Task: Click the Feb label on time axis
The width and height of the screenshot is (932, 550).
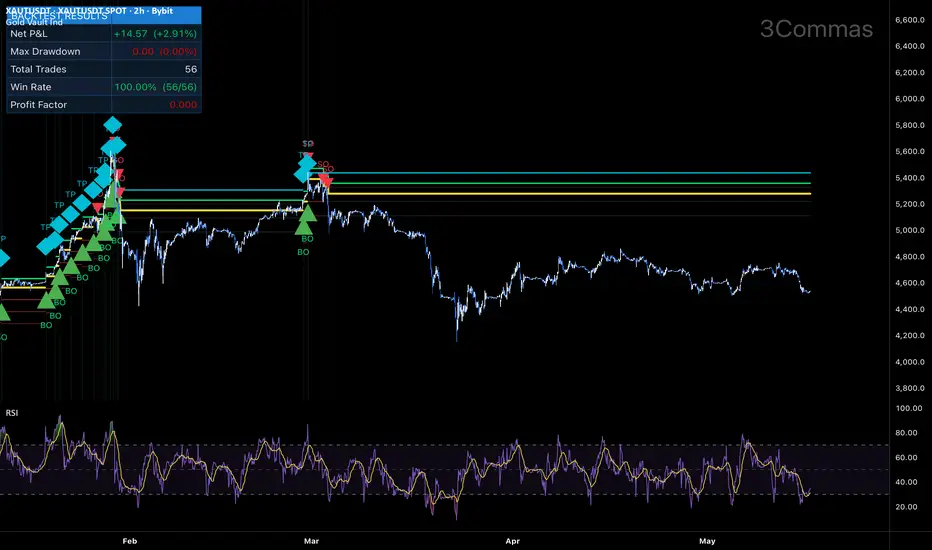Action: click(x=130, y=541)
